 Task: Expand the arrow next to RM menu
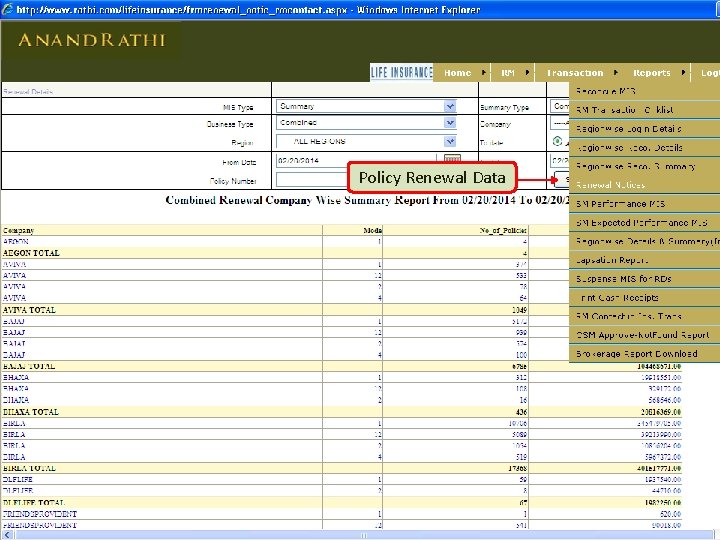pos(527,73)
